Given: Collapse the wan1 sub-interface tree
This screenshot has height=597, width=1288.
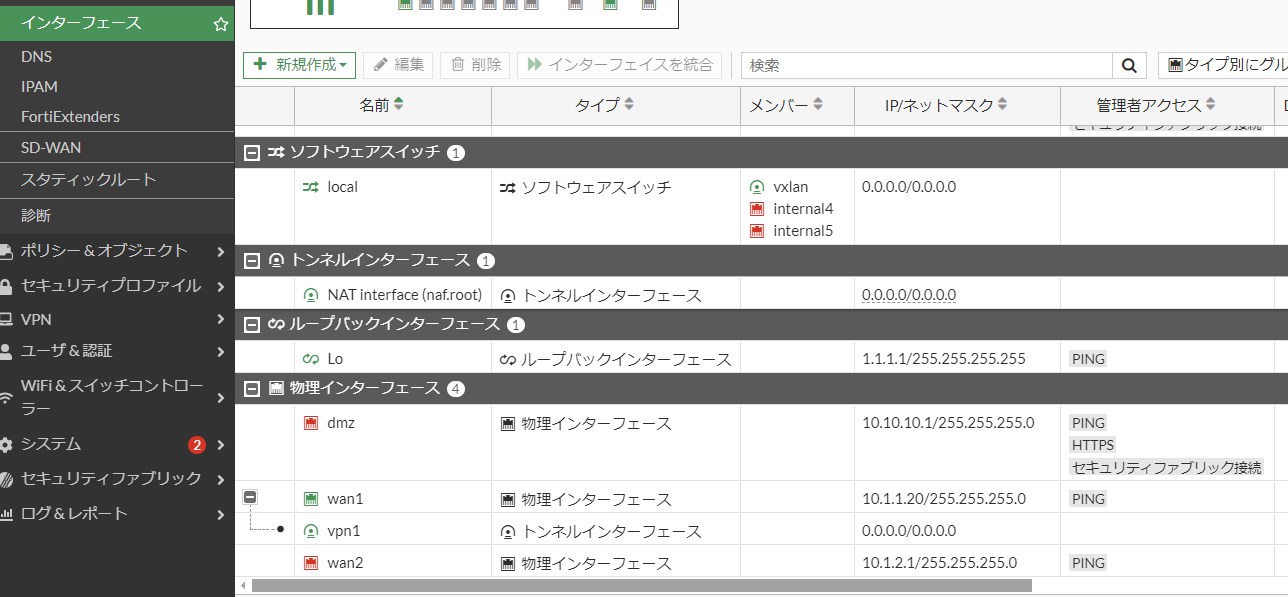Looking at the screenshot, I should click(x=251, y=497).
